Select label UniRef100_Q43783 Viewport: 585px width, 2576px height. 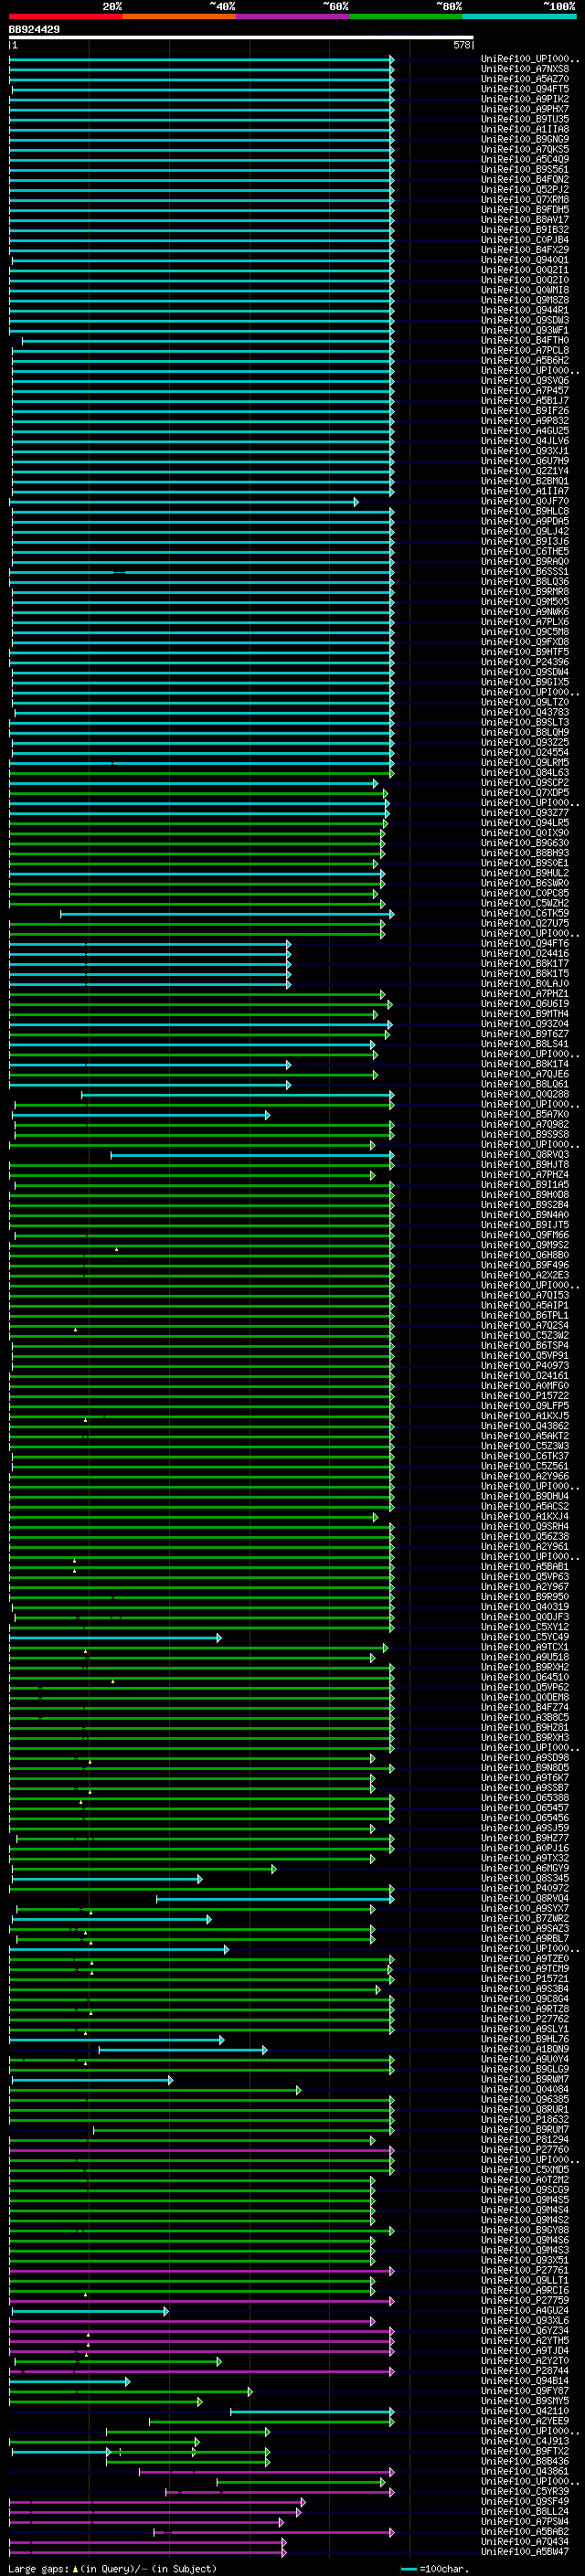(525, 712)
